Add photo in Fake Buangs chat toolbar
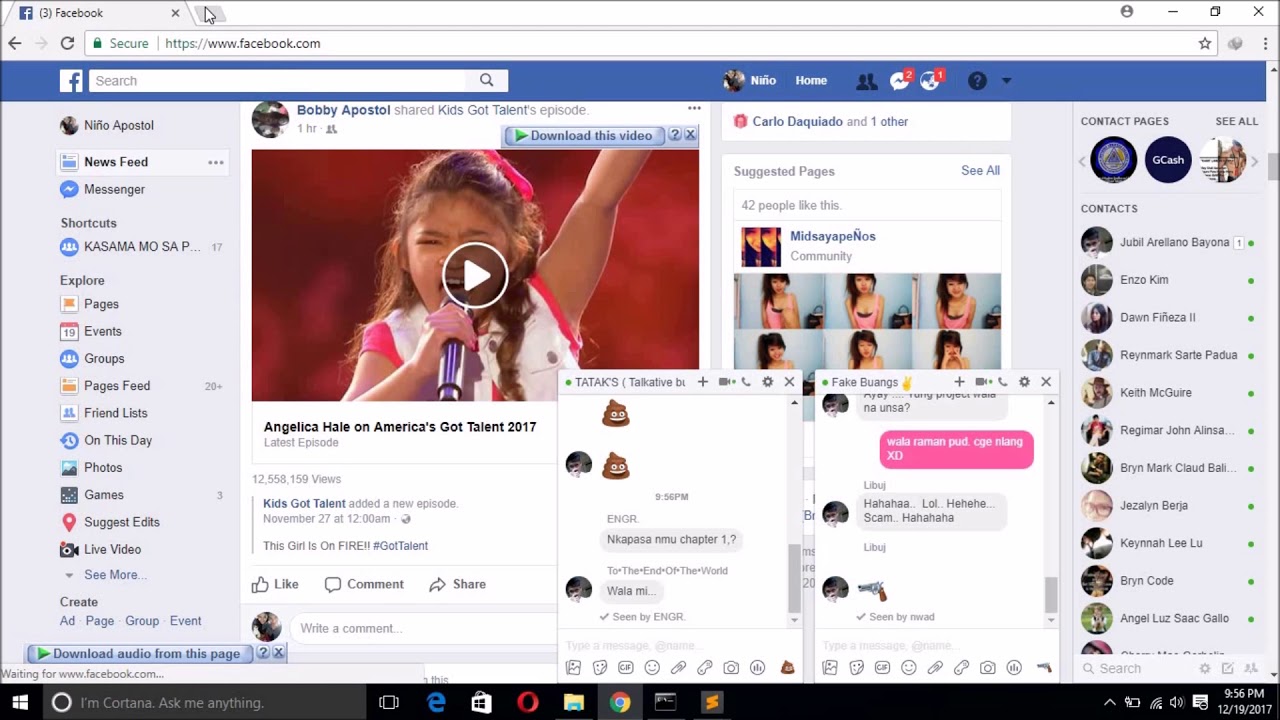Viewport: 1280px width, 720px height. coord(830,668)
